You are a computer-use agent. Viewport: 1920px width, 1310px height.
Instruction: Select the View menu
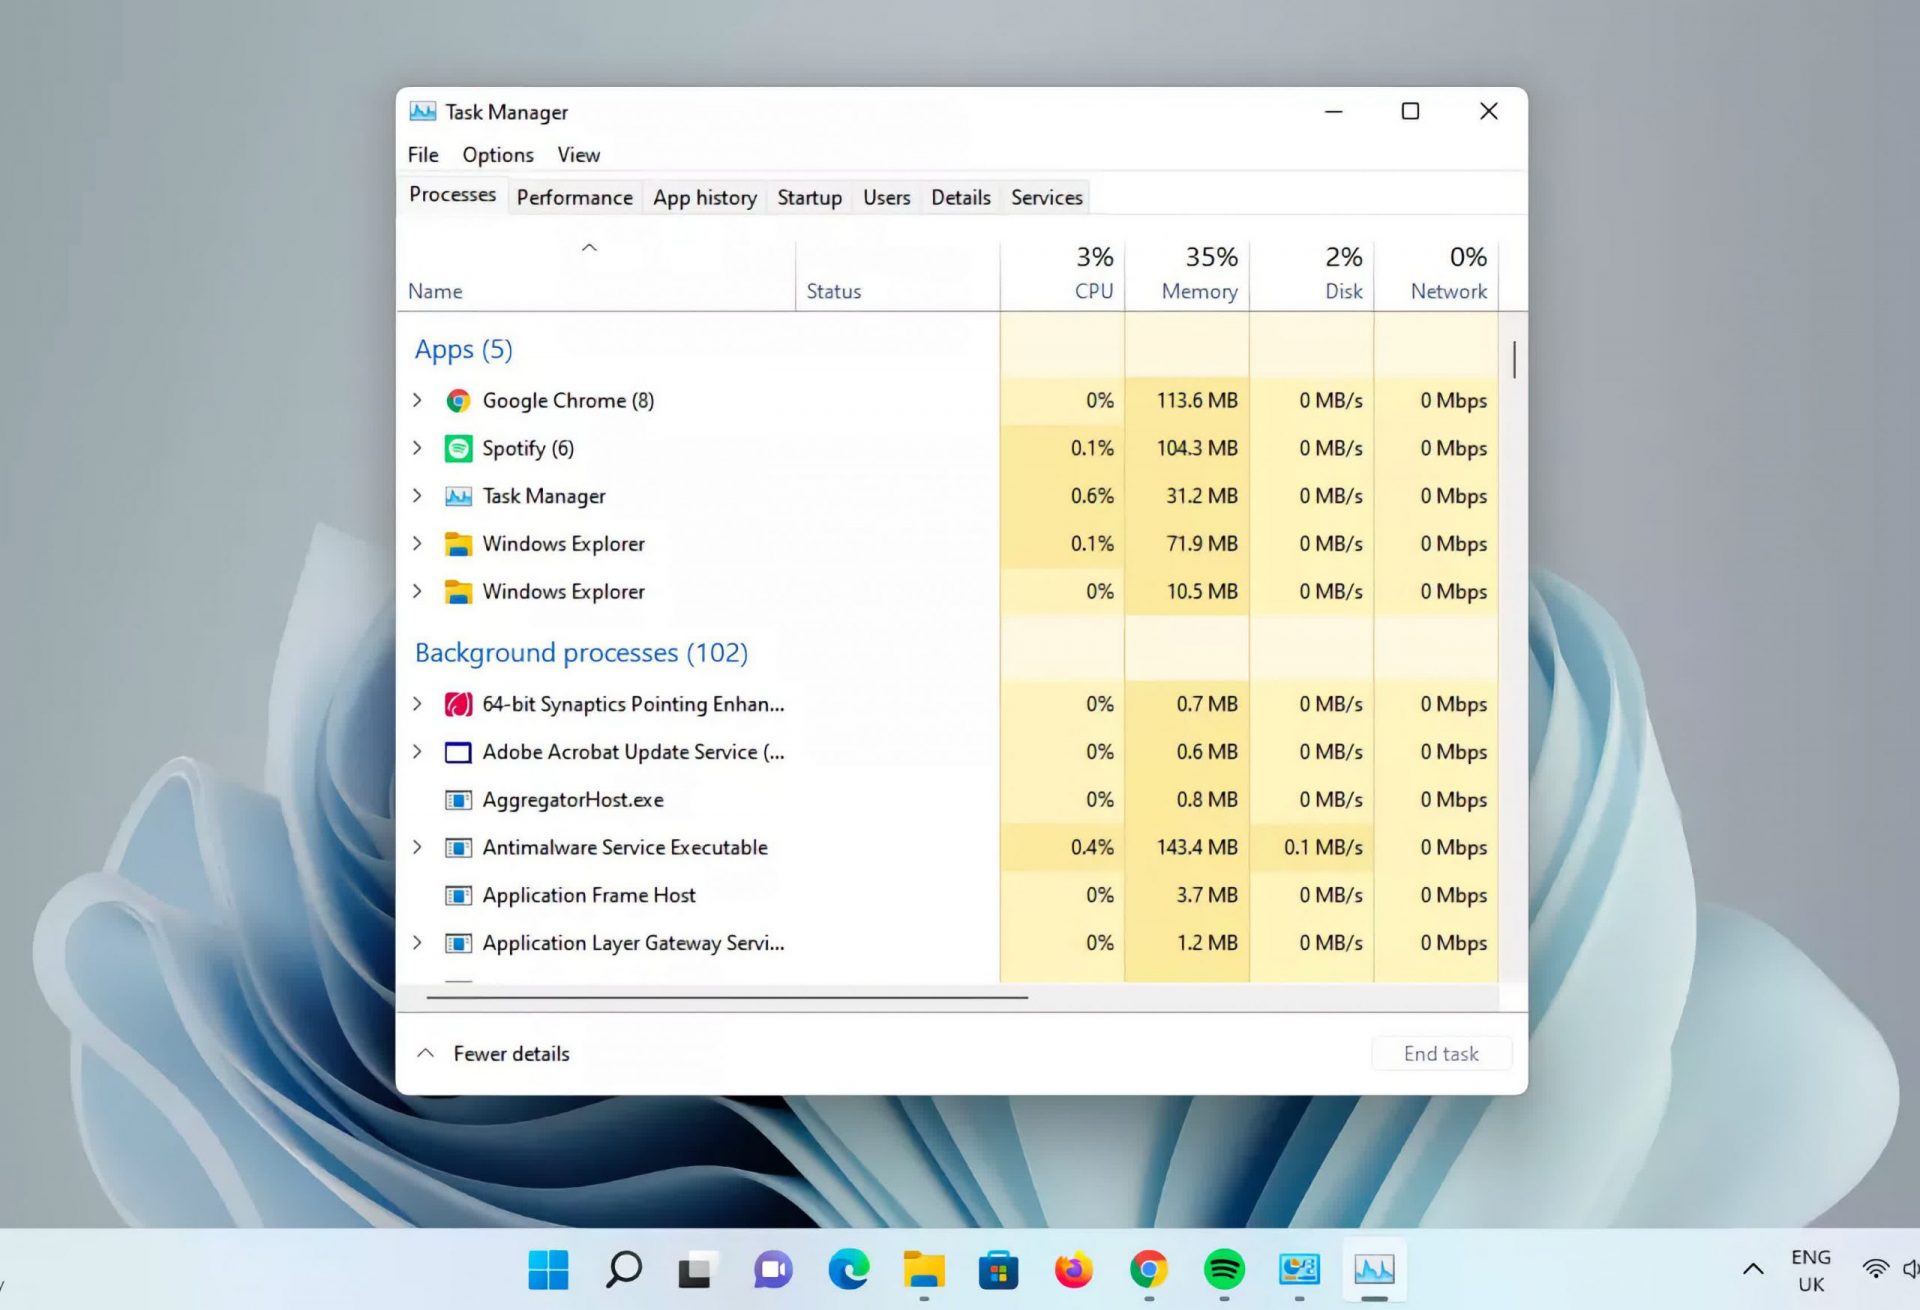[x=578, y=155]
